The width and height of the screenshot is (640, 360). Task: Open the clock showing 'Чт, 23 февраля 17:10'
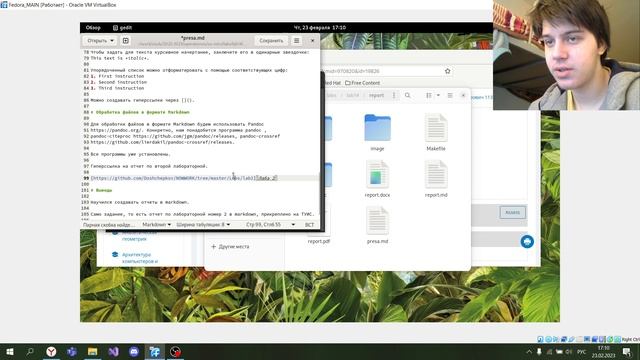pyautogui.click(x=320, y=28)
